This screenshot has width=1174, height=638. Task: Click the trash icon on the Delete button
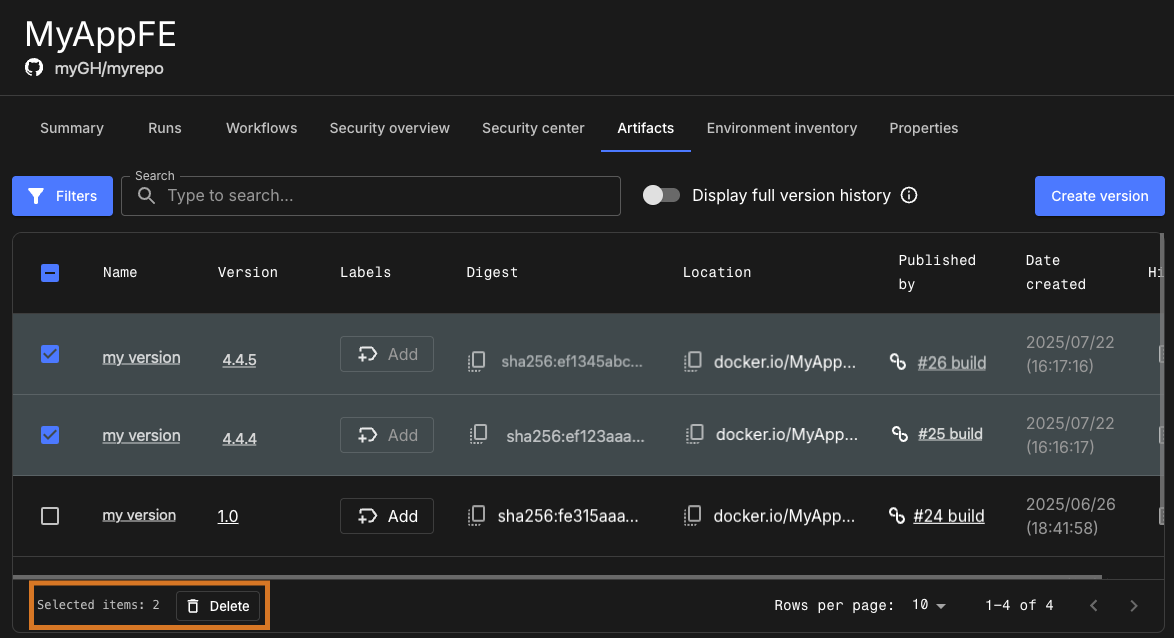click(x=191, y=606)
